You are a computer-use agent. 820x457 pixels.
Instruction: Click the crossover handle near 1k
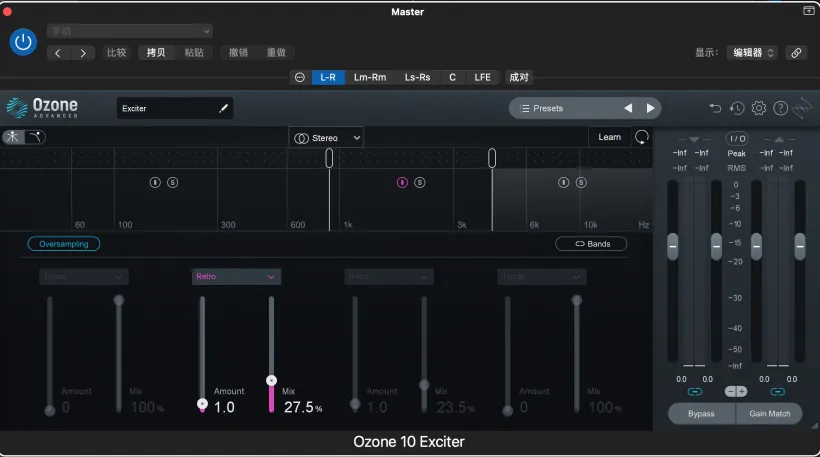(329, 158)
